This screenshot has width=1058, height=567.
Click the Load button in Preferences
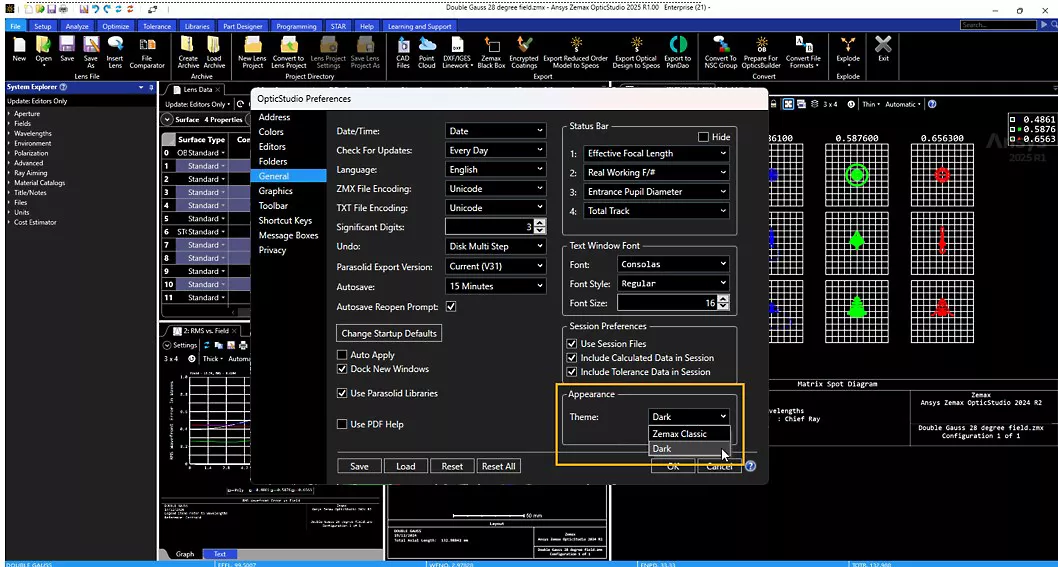pos(406,466)
